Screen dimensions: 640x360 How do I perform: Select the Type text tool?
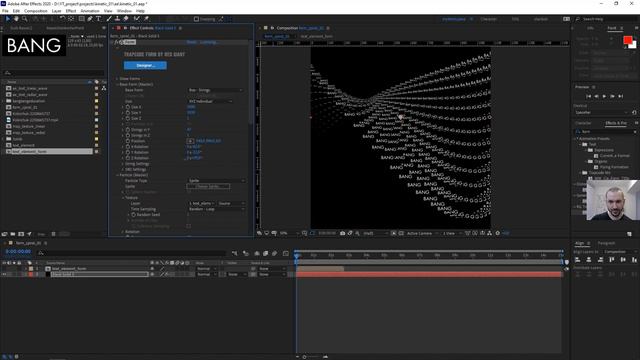[98, 19]
